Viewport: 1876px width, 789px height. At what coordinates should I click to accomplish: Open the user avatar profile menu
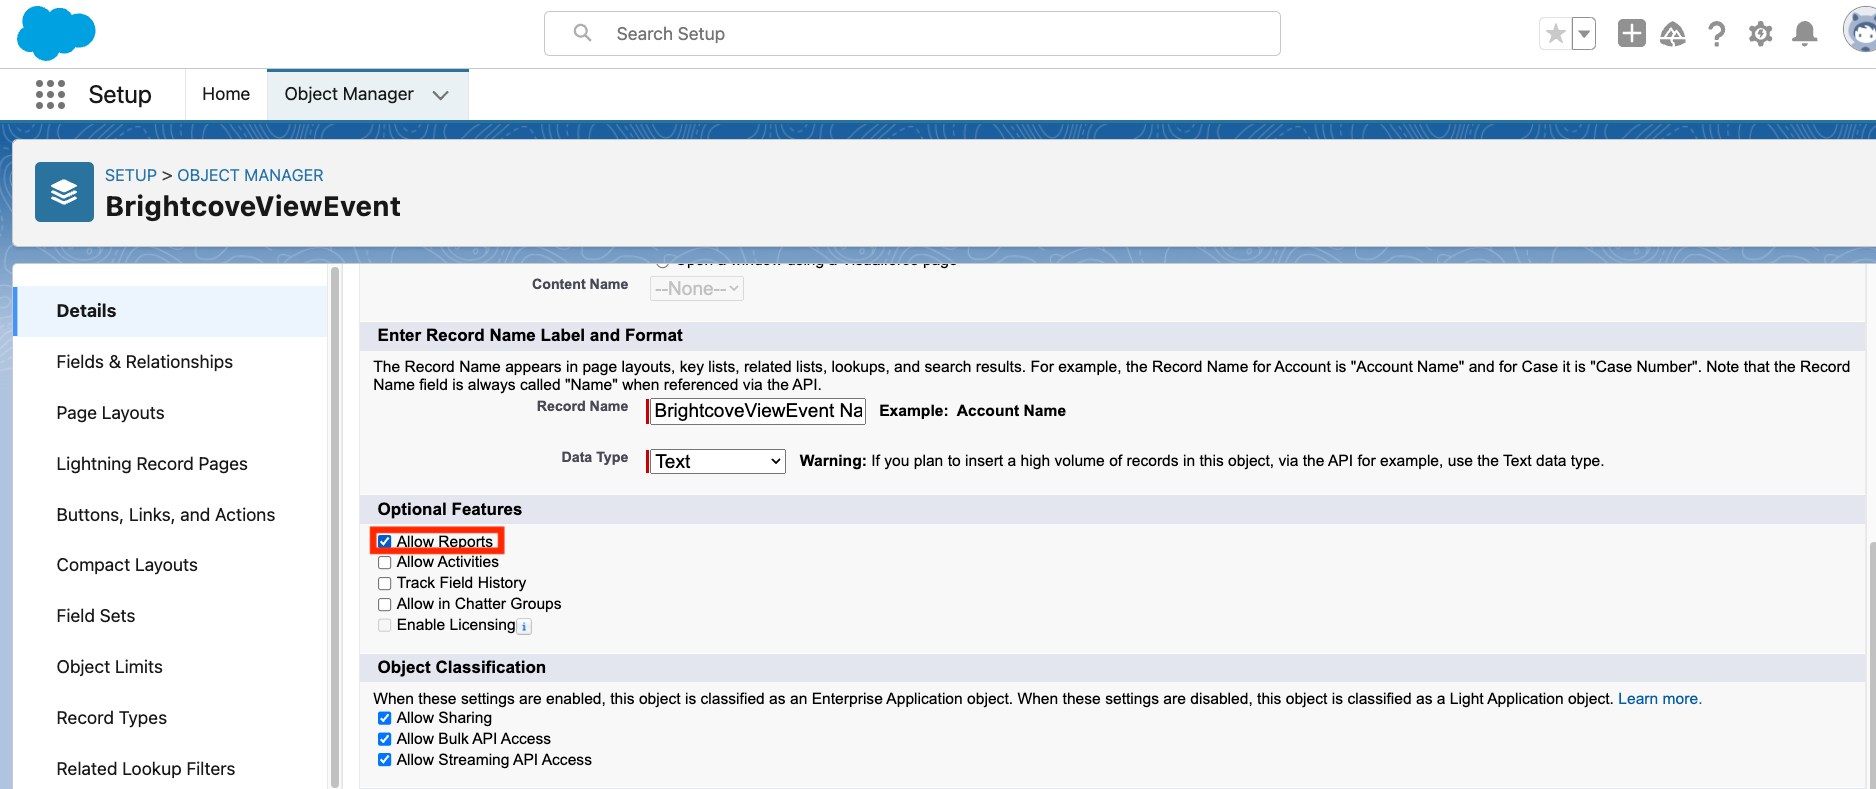[x=1860, y=30]
